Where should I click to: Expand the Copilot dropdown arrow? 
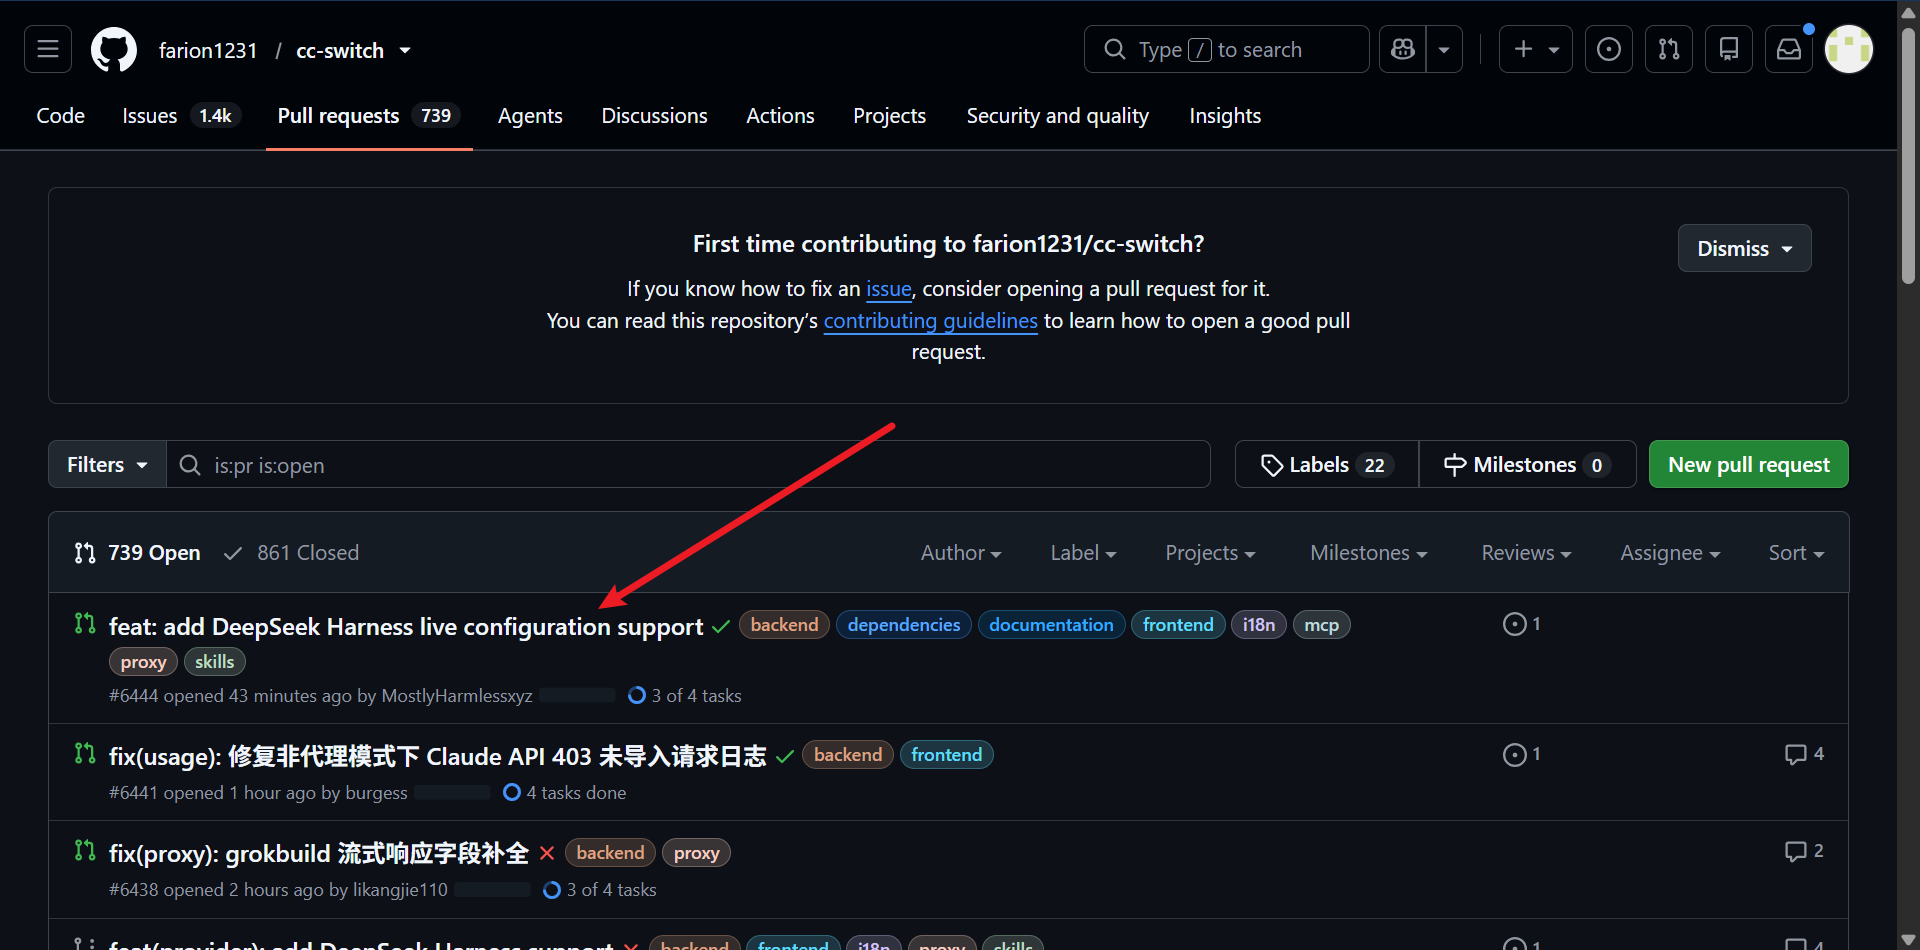(x=1444, y=49)
